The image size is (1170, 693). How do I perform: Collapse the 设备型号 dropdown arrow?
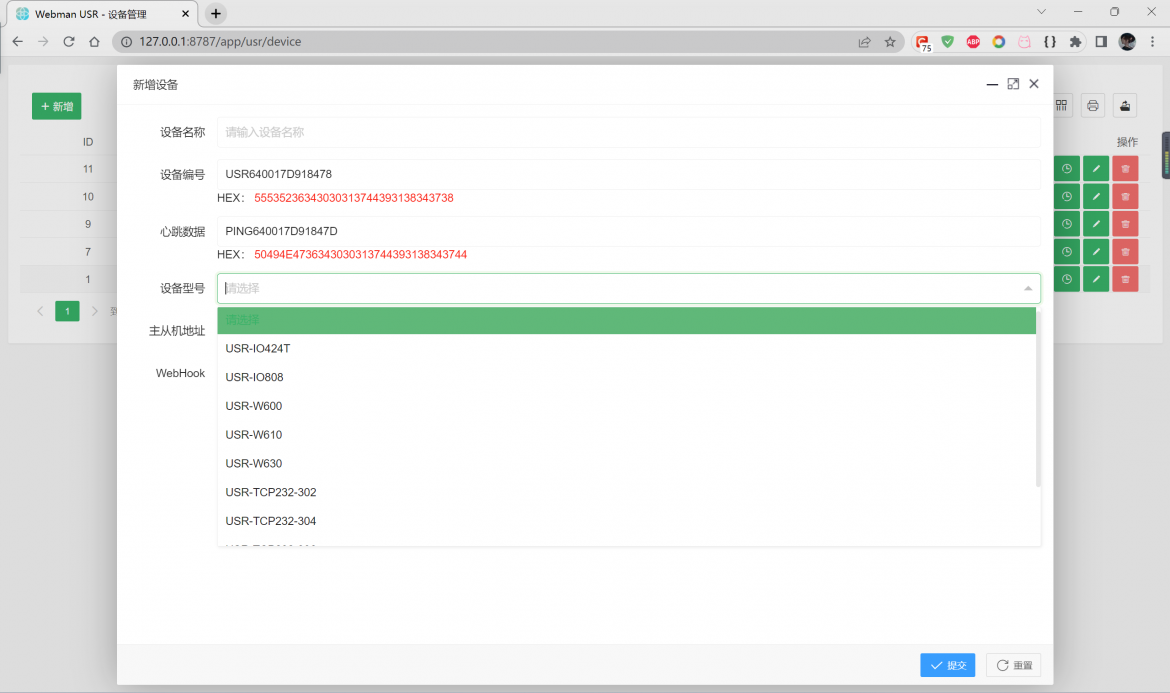click(1027, 288)
